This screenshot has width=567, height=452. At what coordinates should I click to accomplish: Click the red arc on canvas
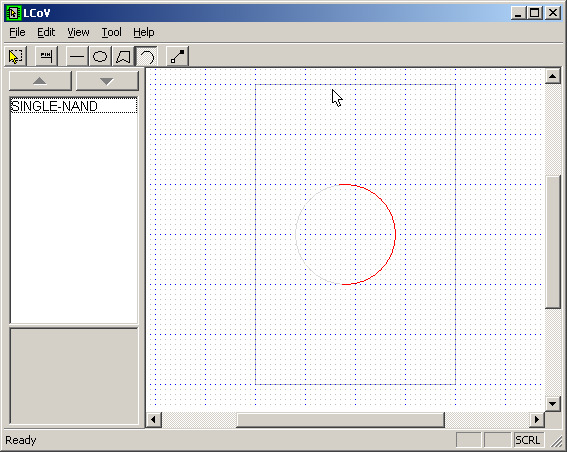click(395, 234)
